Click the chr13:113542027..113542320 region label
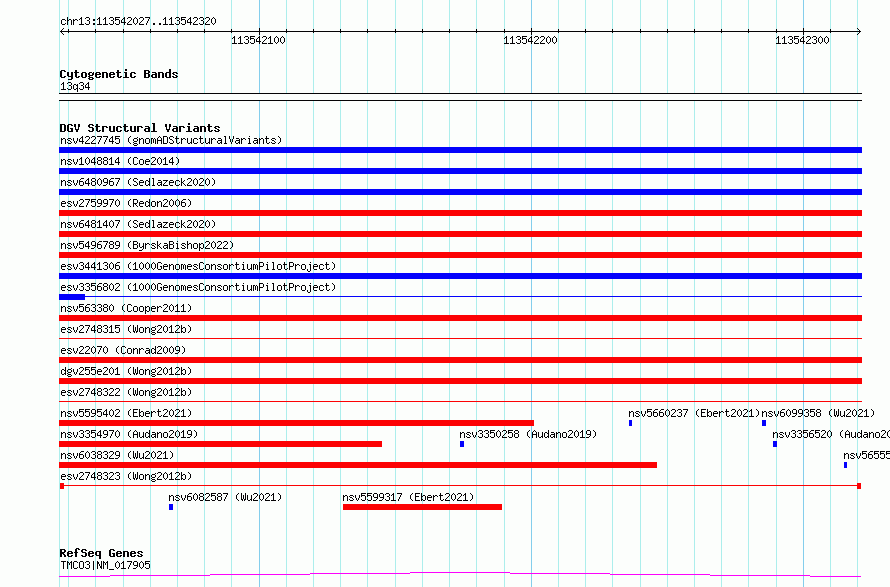Image resolution: width=890 pixels, height=587 pixels. coord(138,22)
